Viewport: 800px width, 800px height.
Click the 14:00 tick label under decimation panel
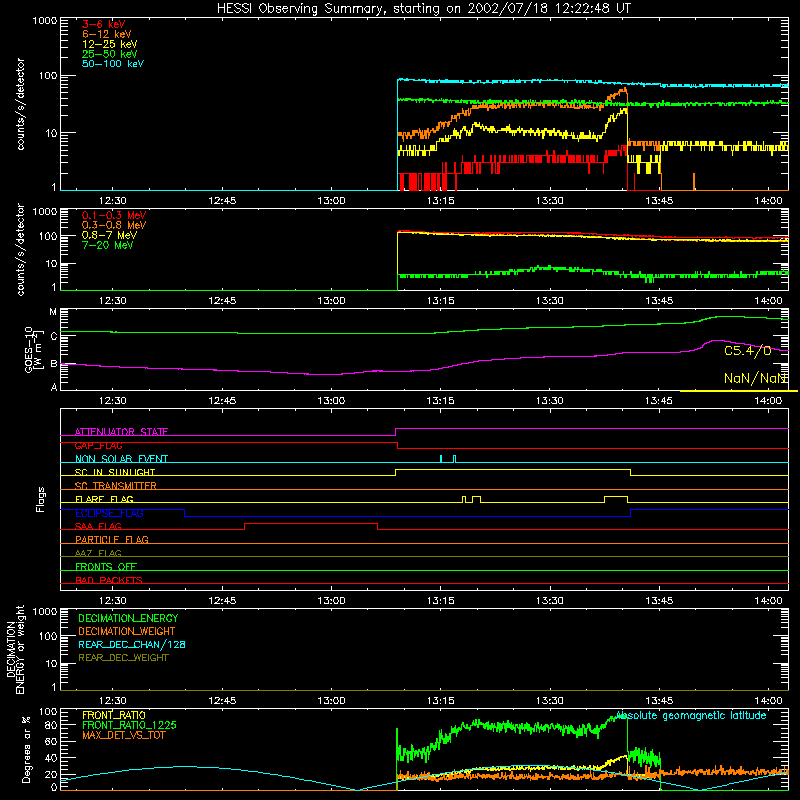click(x=768, y=701)
